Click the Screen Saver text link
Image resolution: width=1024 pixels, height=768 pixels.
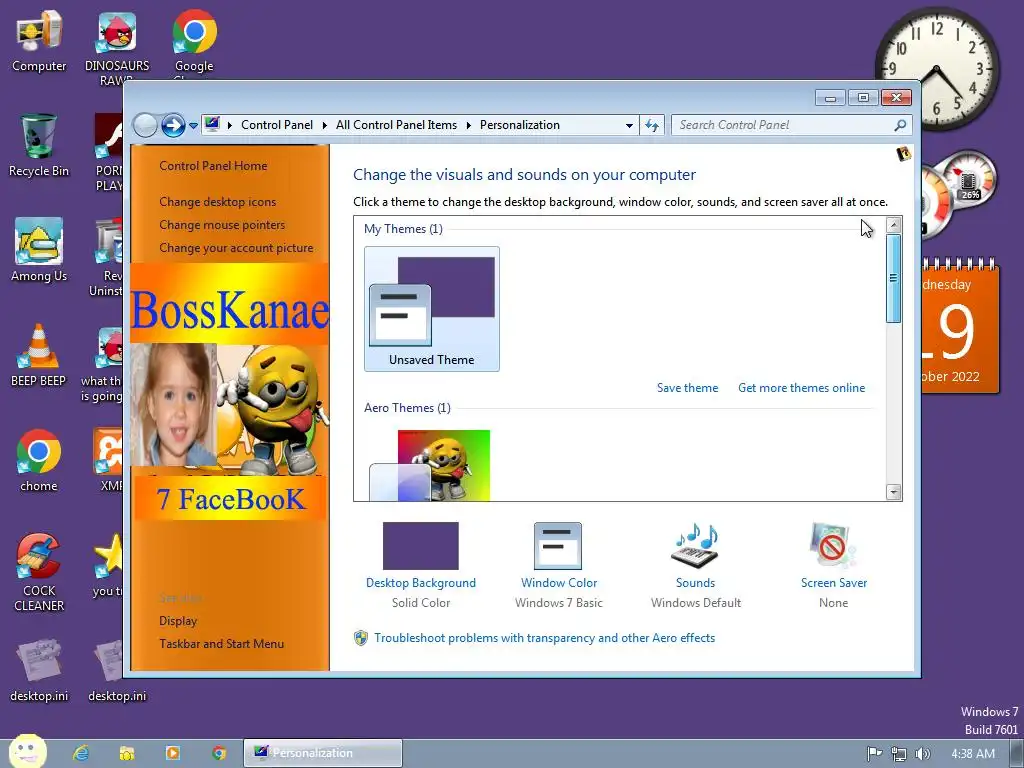[x=834, y=583]
